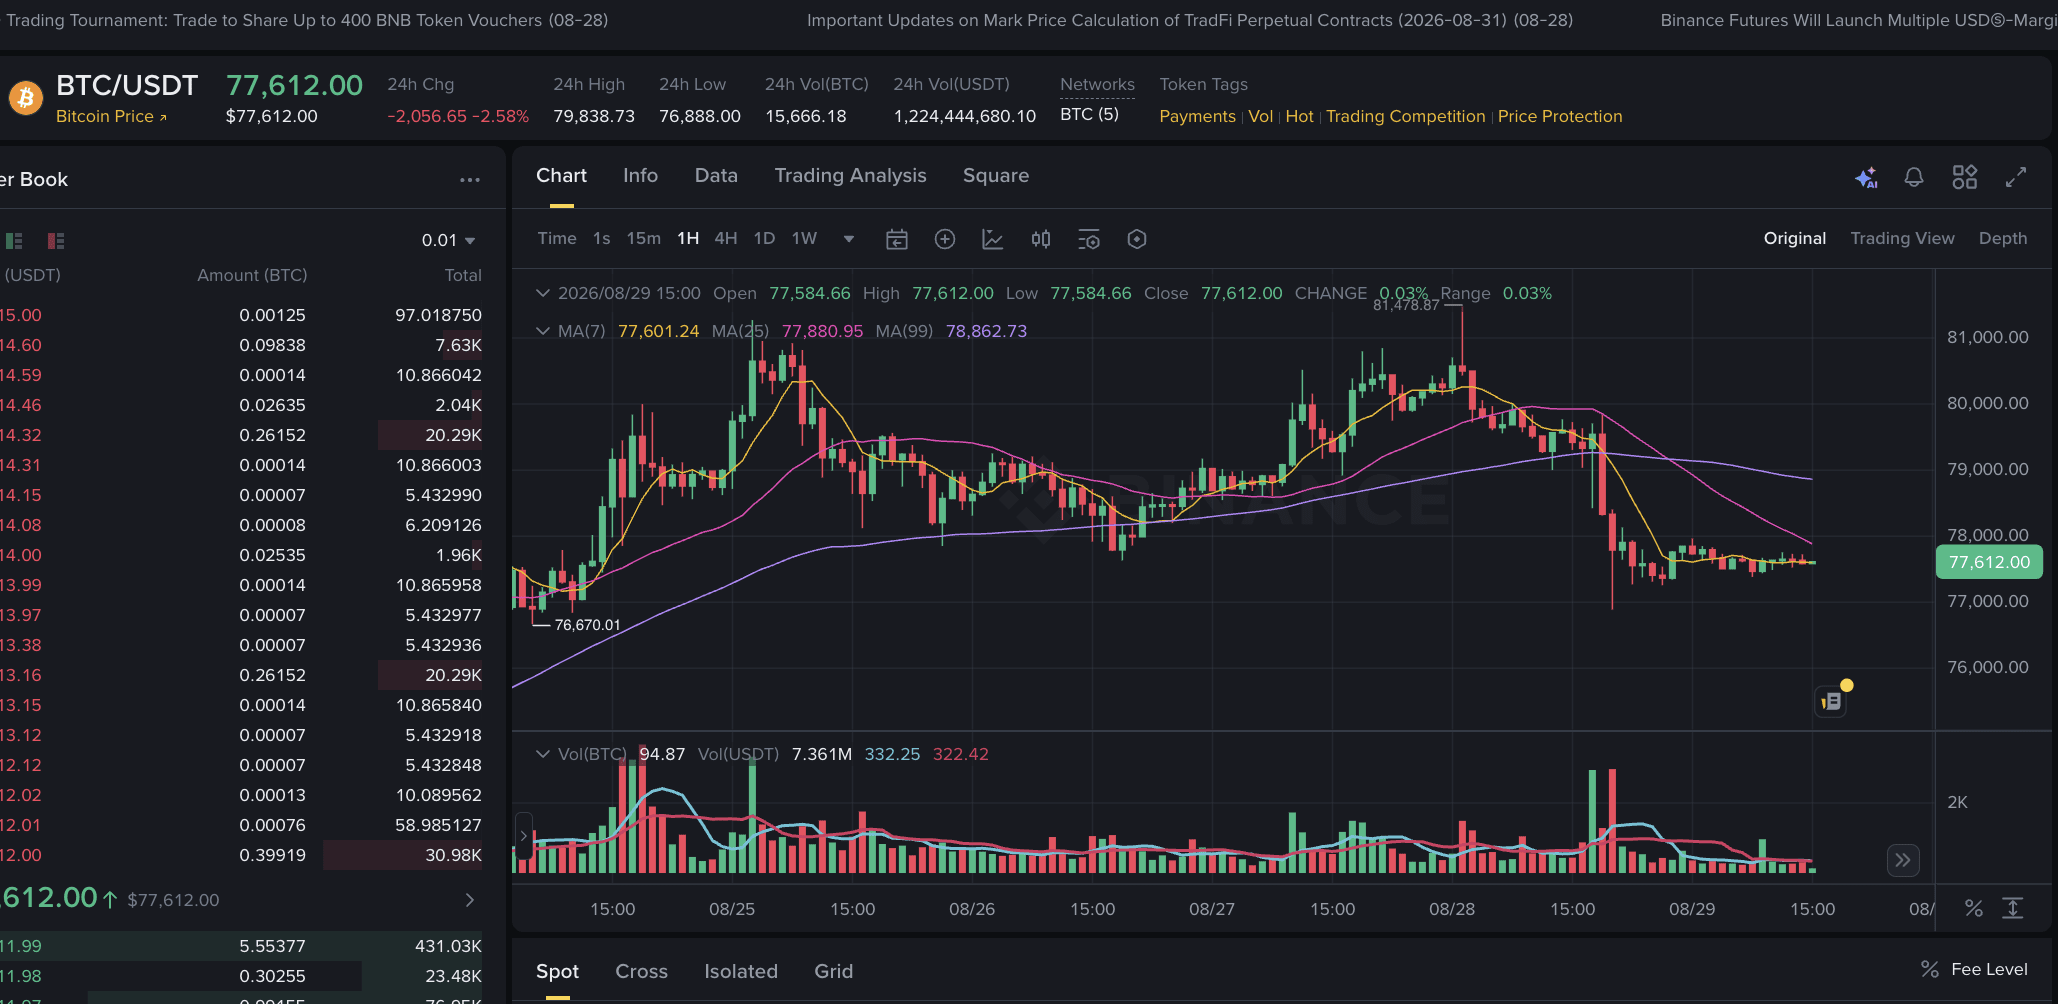Screen dimensions: 2058x1004
Task: Select the 4H interval
Action: [726, 238]
